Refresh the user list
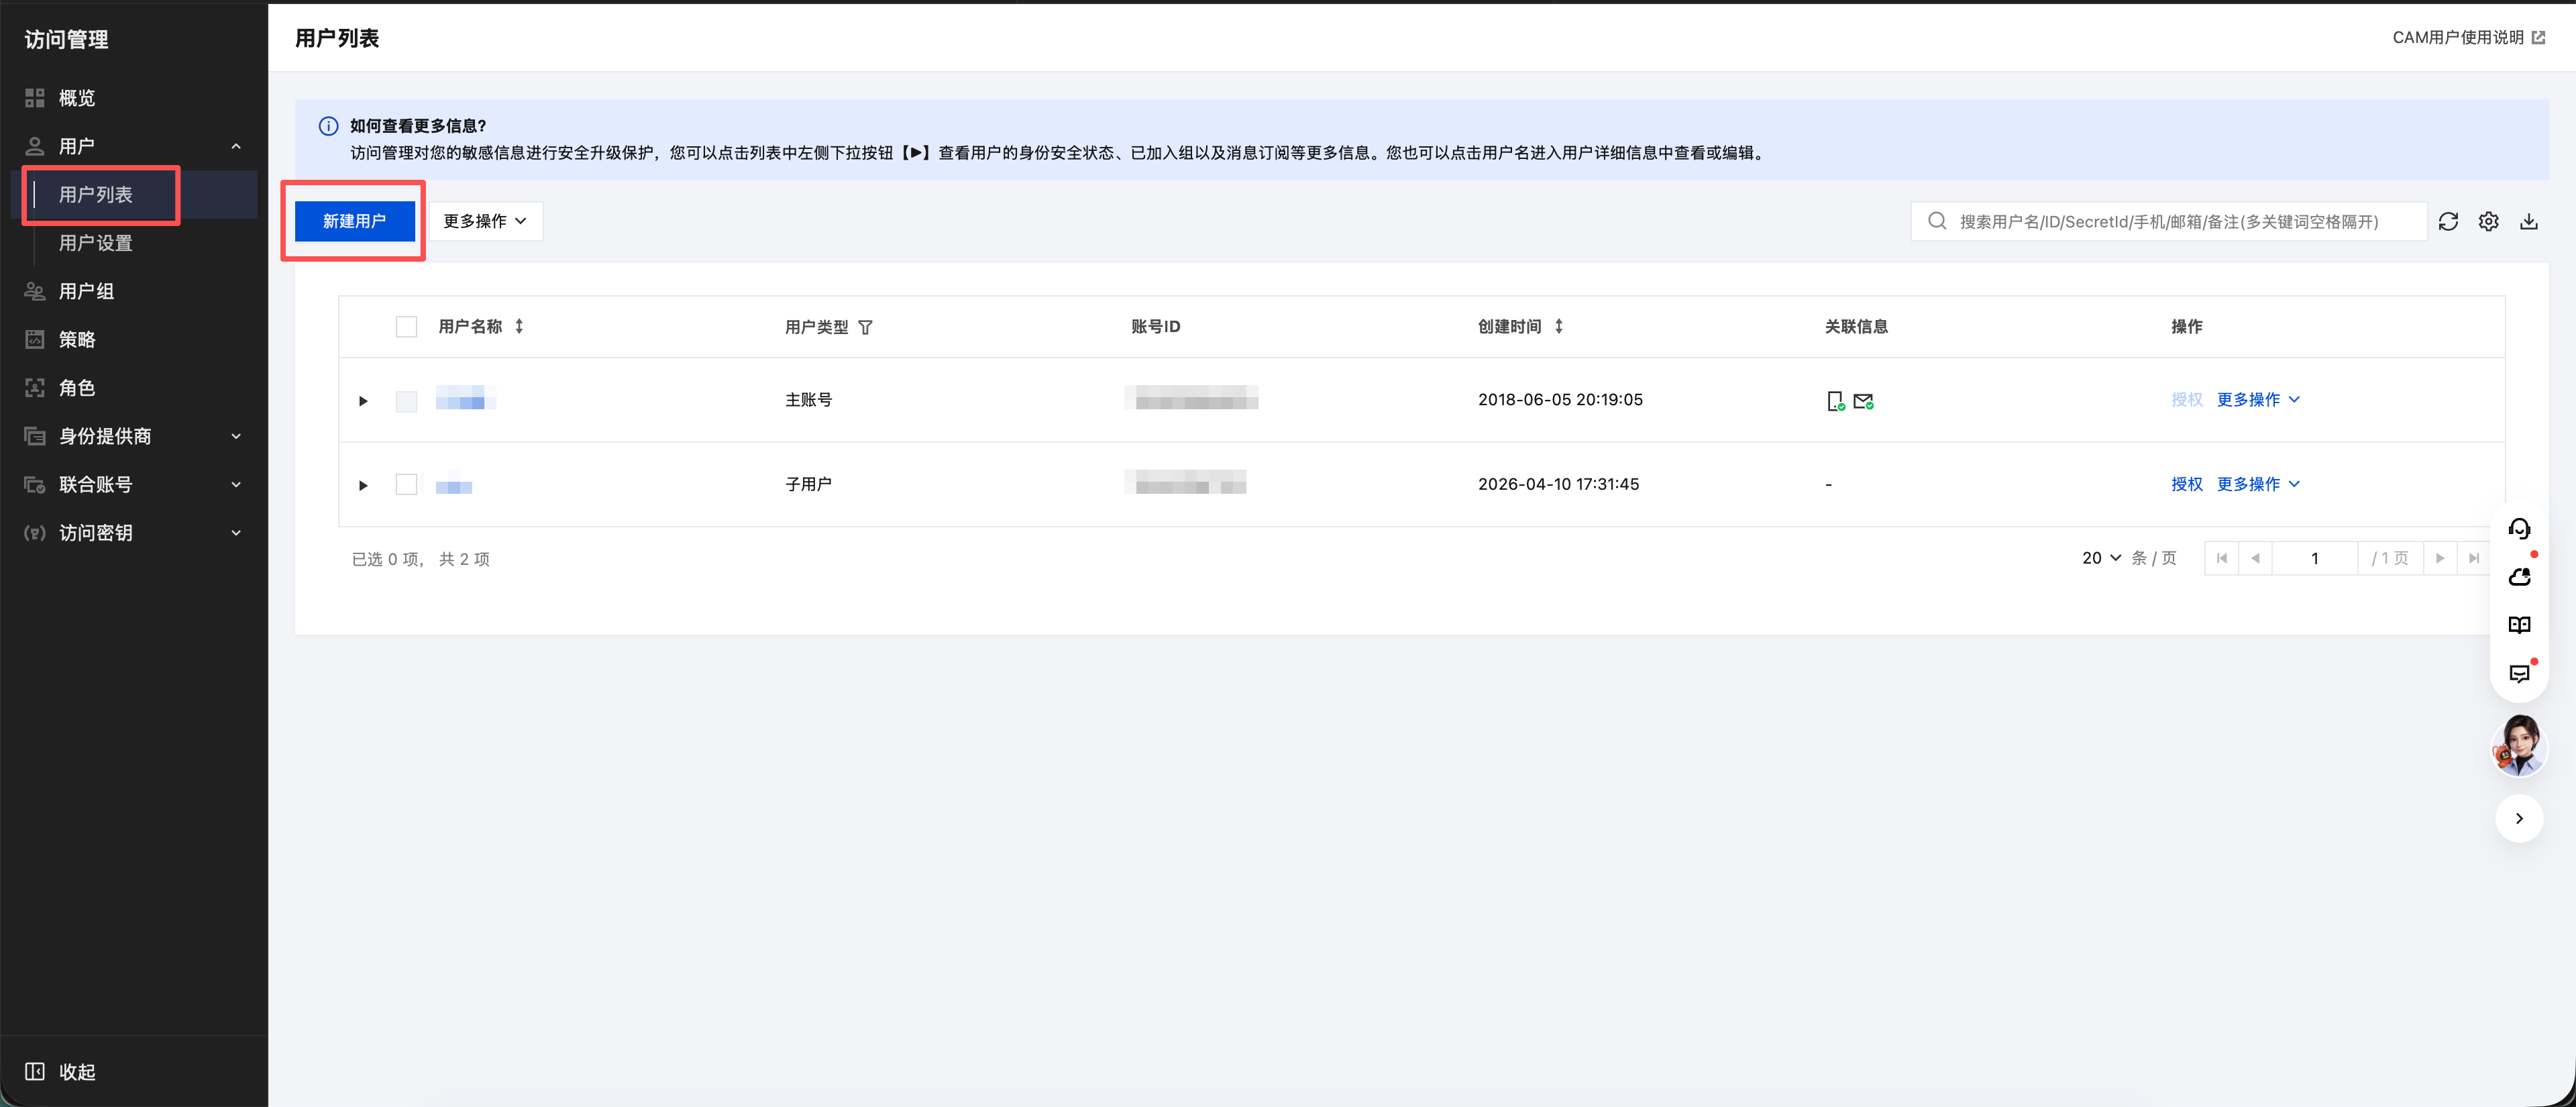 2447,221
